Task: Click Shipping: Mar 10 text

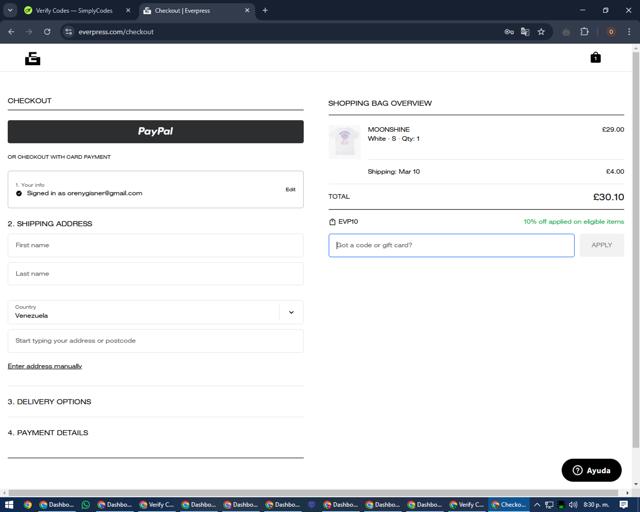Action: tap(394, 172)
